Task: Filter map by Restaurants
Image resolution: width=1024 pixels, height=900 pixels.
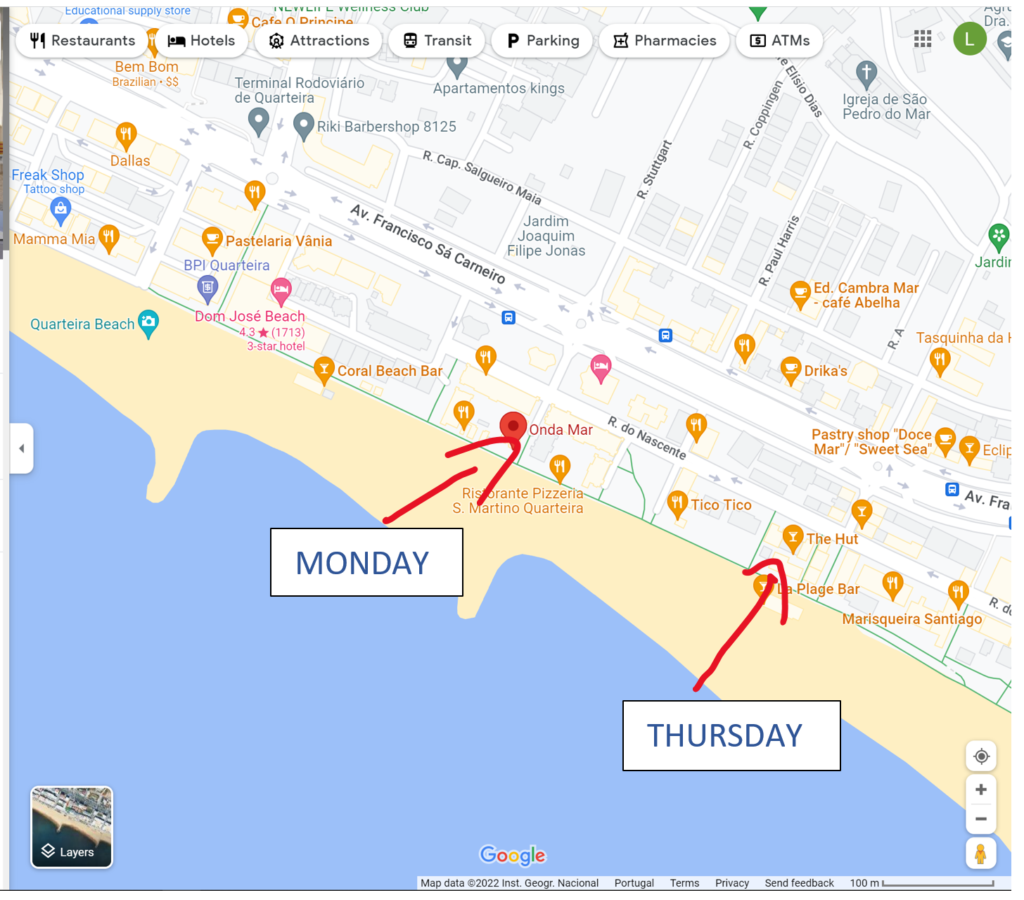Action: [x=83, y=40]
